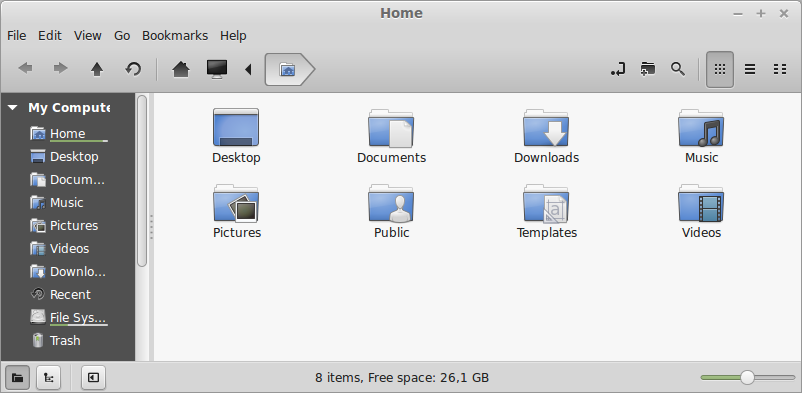Open the View menu

point(87,36)
